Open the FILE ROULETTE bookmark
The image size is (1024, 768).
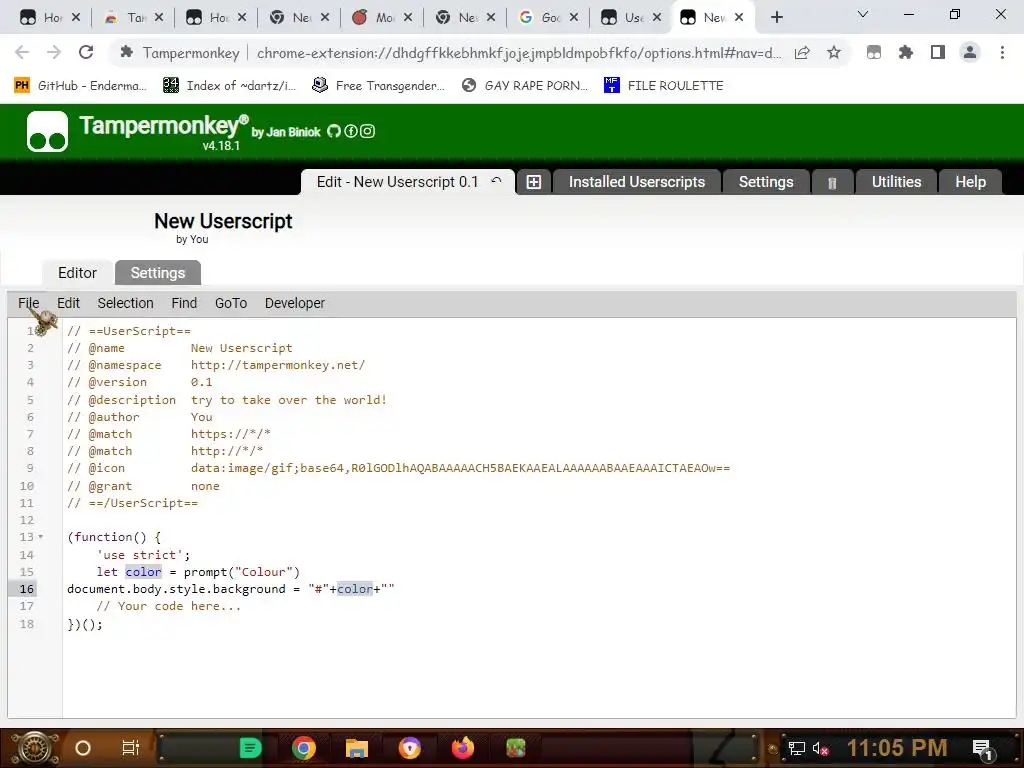664,86
